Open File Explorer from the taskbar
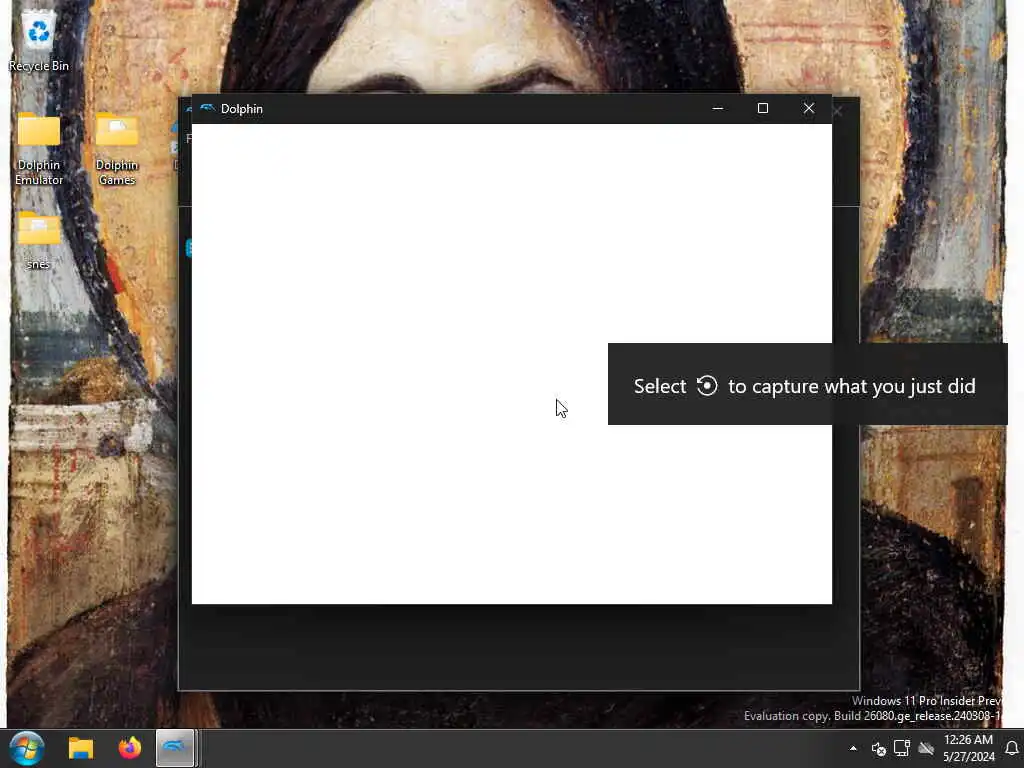Viewport: 1024px width, 768px height. click(81, 748)
